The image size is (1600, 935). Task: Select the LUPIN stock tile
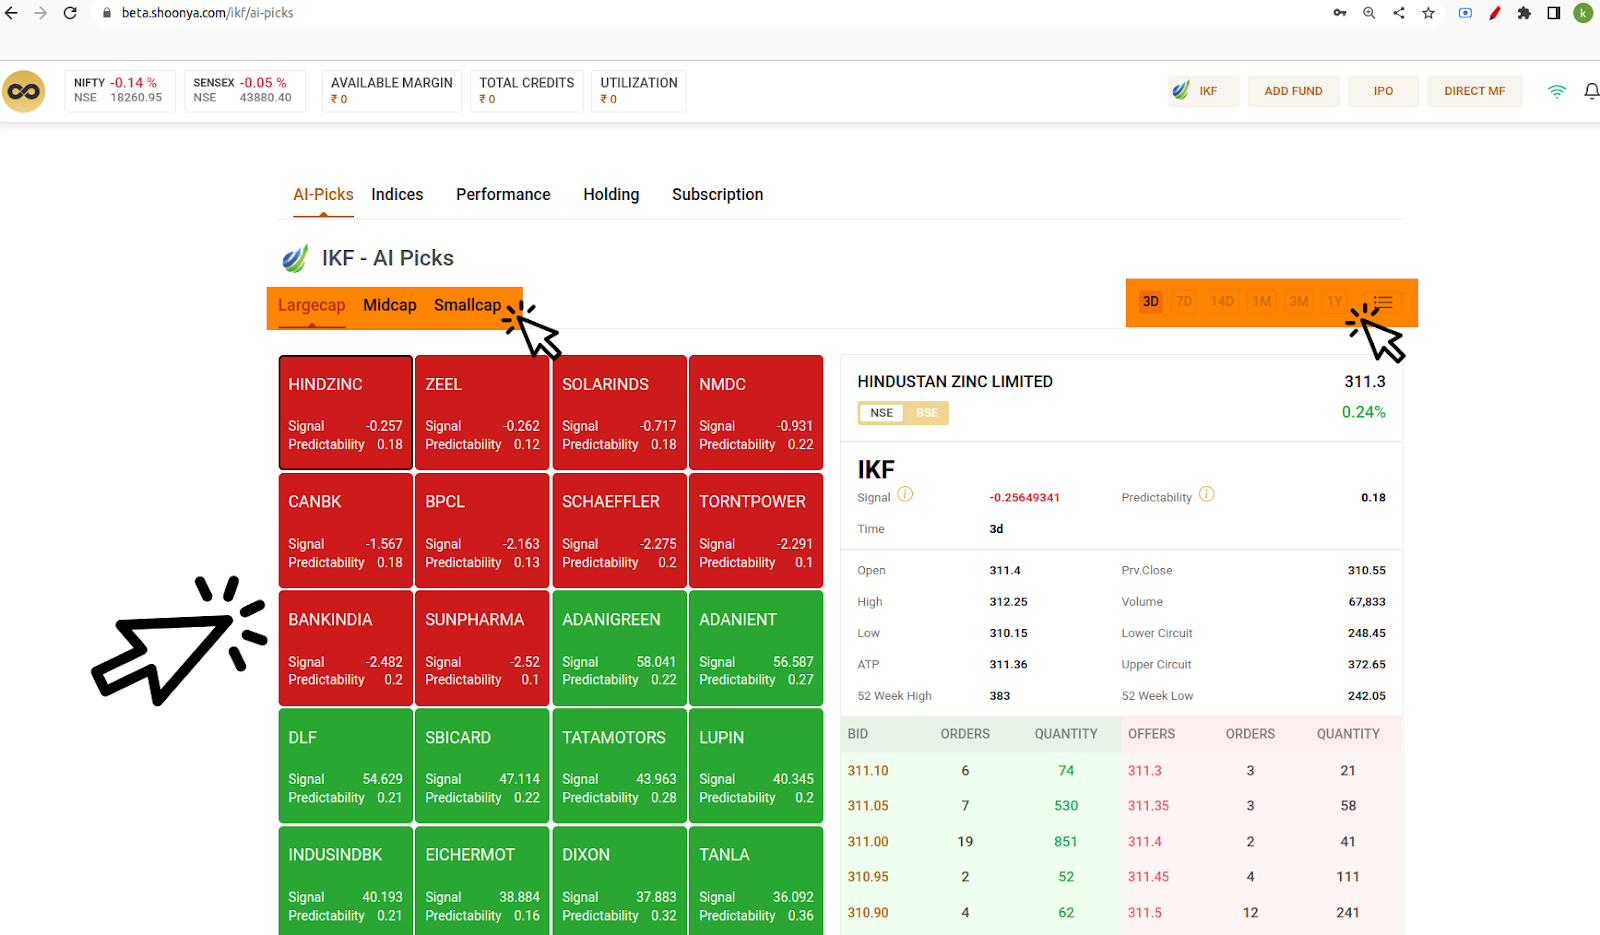pyautogui.click(x=756, y=766)
